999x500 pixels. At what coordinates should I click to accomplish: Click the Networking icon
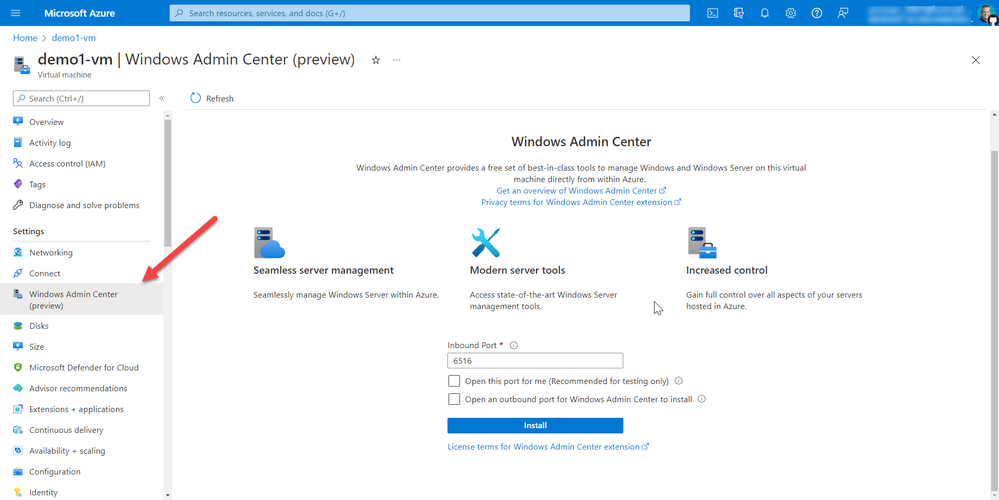pos(18,252)
